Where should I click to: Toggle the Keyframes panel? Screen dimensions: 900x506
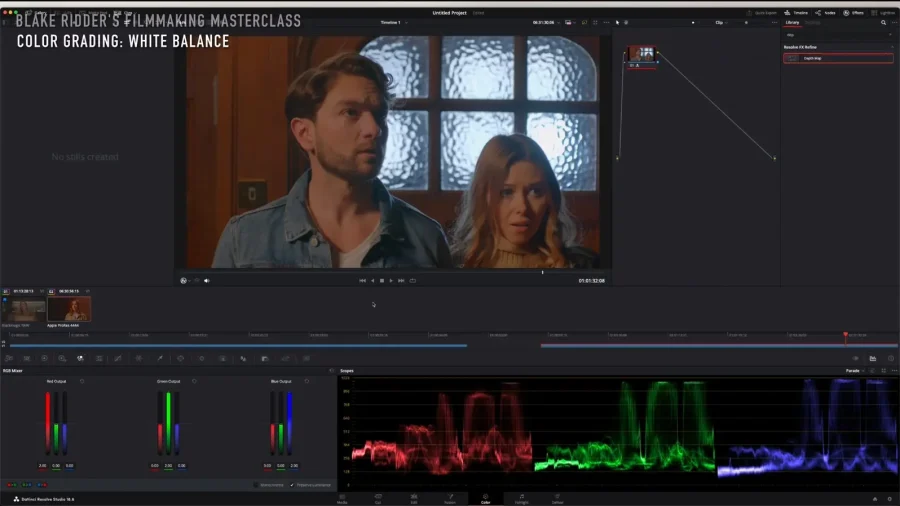tap(855, 359)
